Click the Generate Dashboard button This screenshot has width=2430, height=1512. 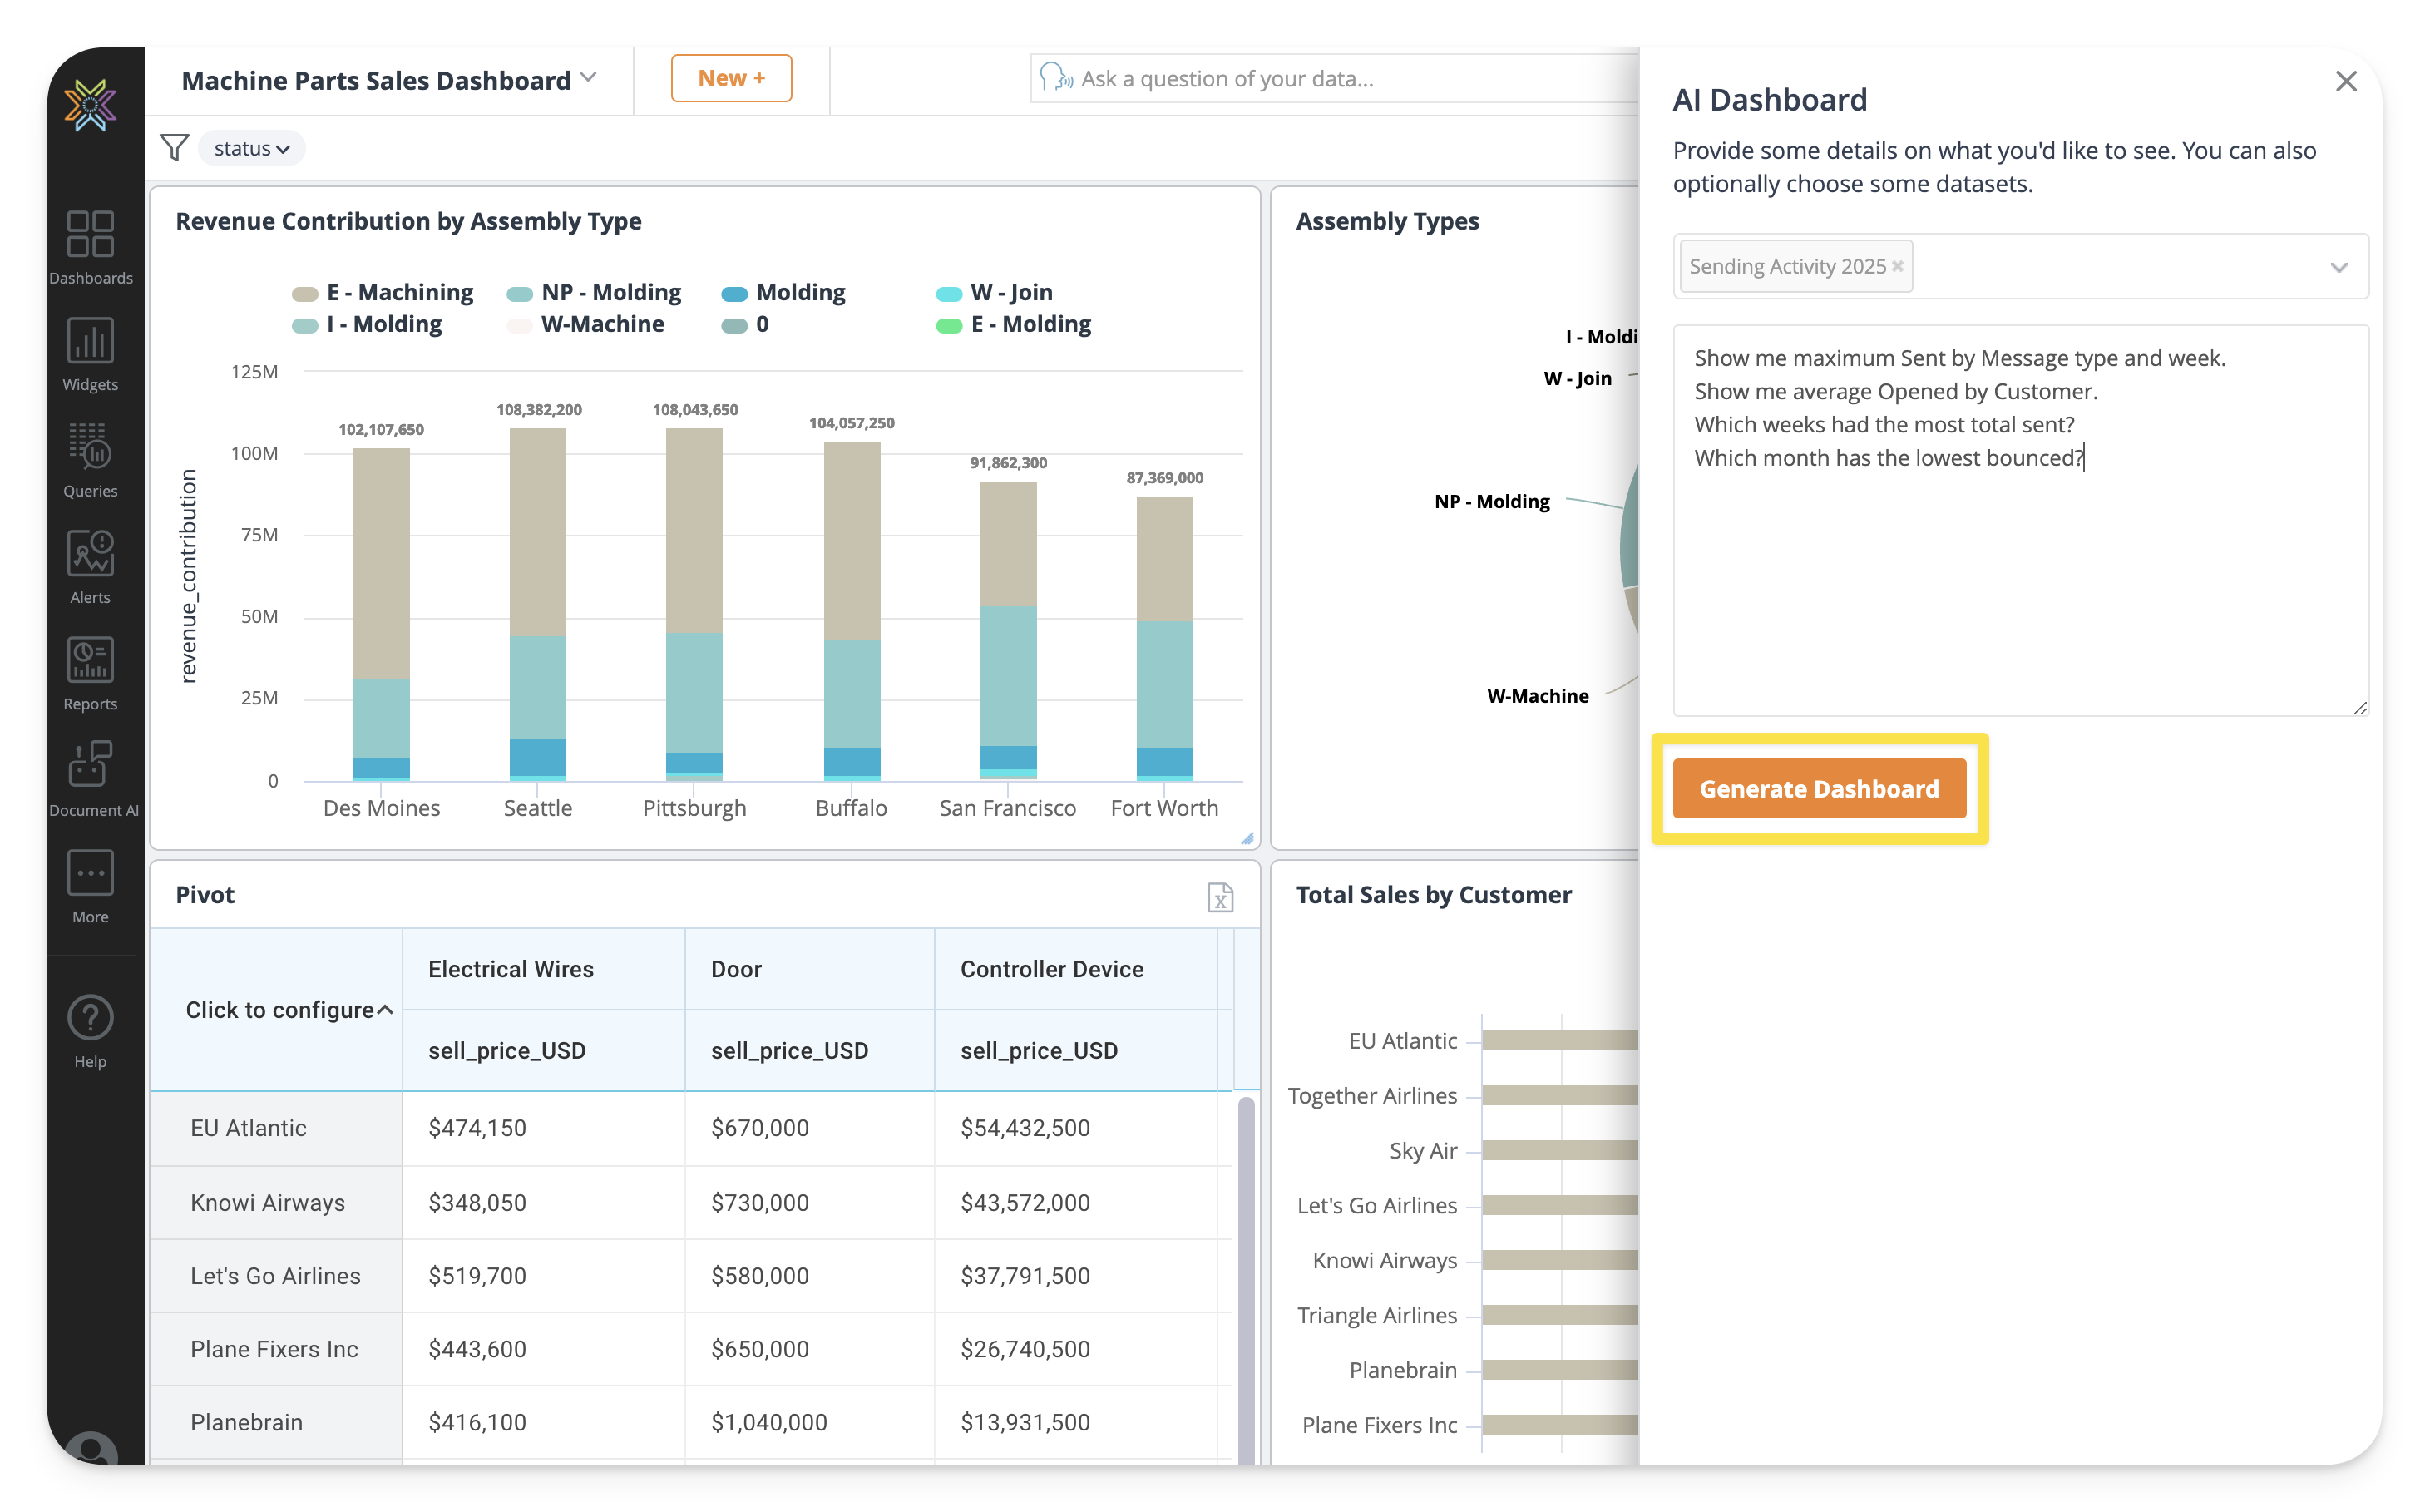(x=1818, y=789)
